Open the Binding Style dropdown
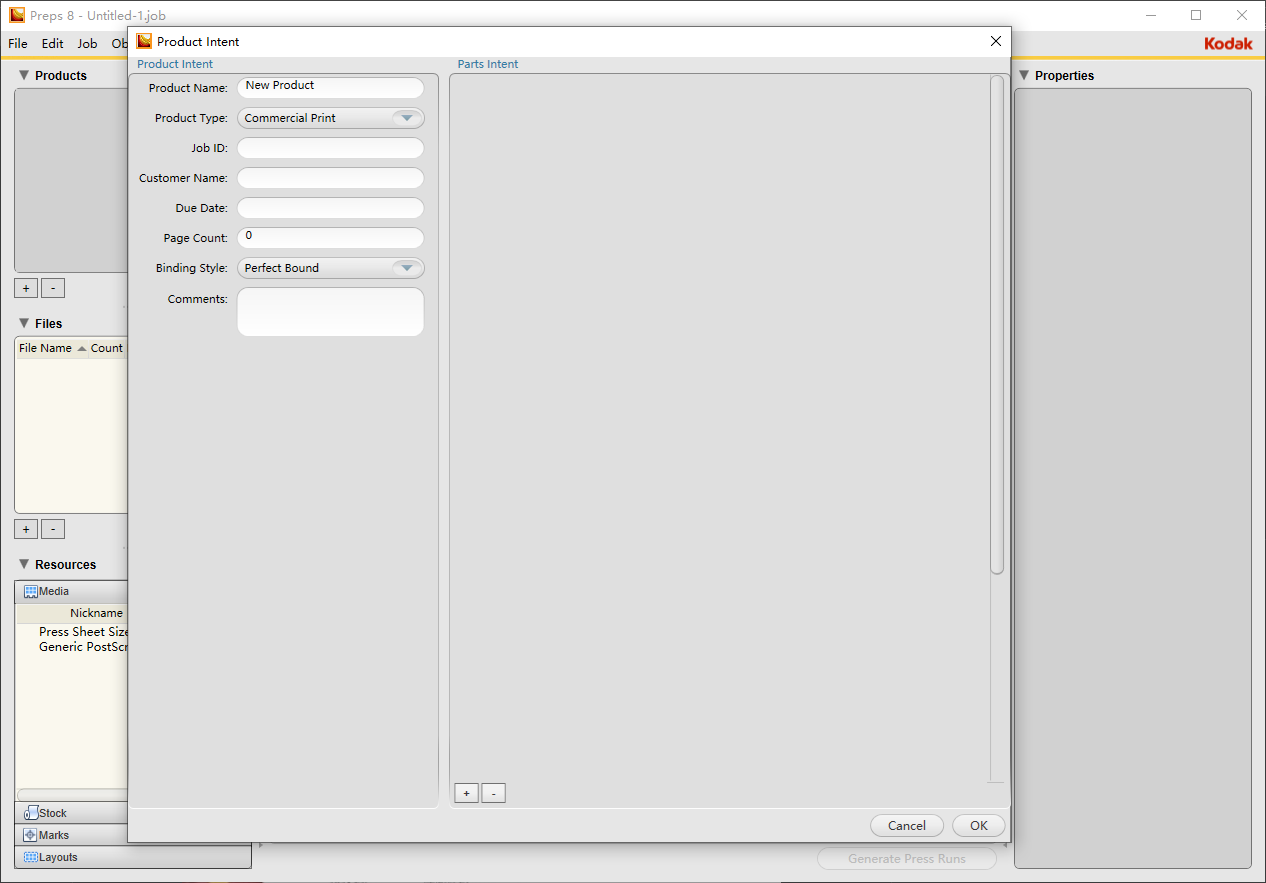Viewport: 1266px width, 883px height. [x=330, y=268]
